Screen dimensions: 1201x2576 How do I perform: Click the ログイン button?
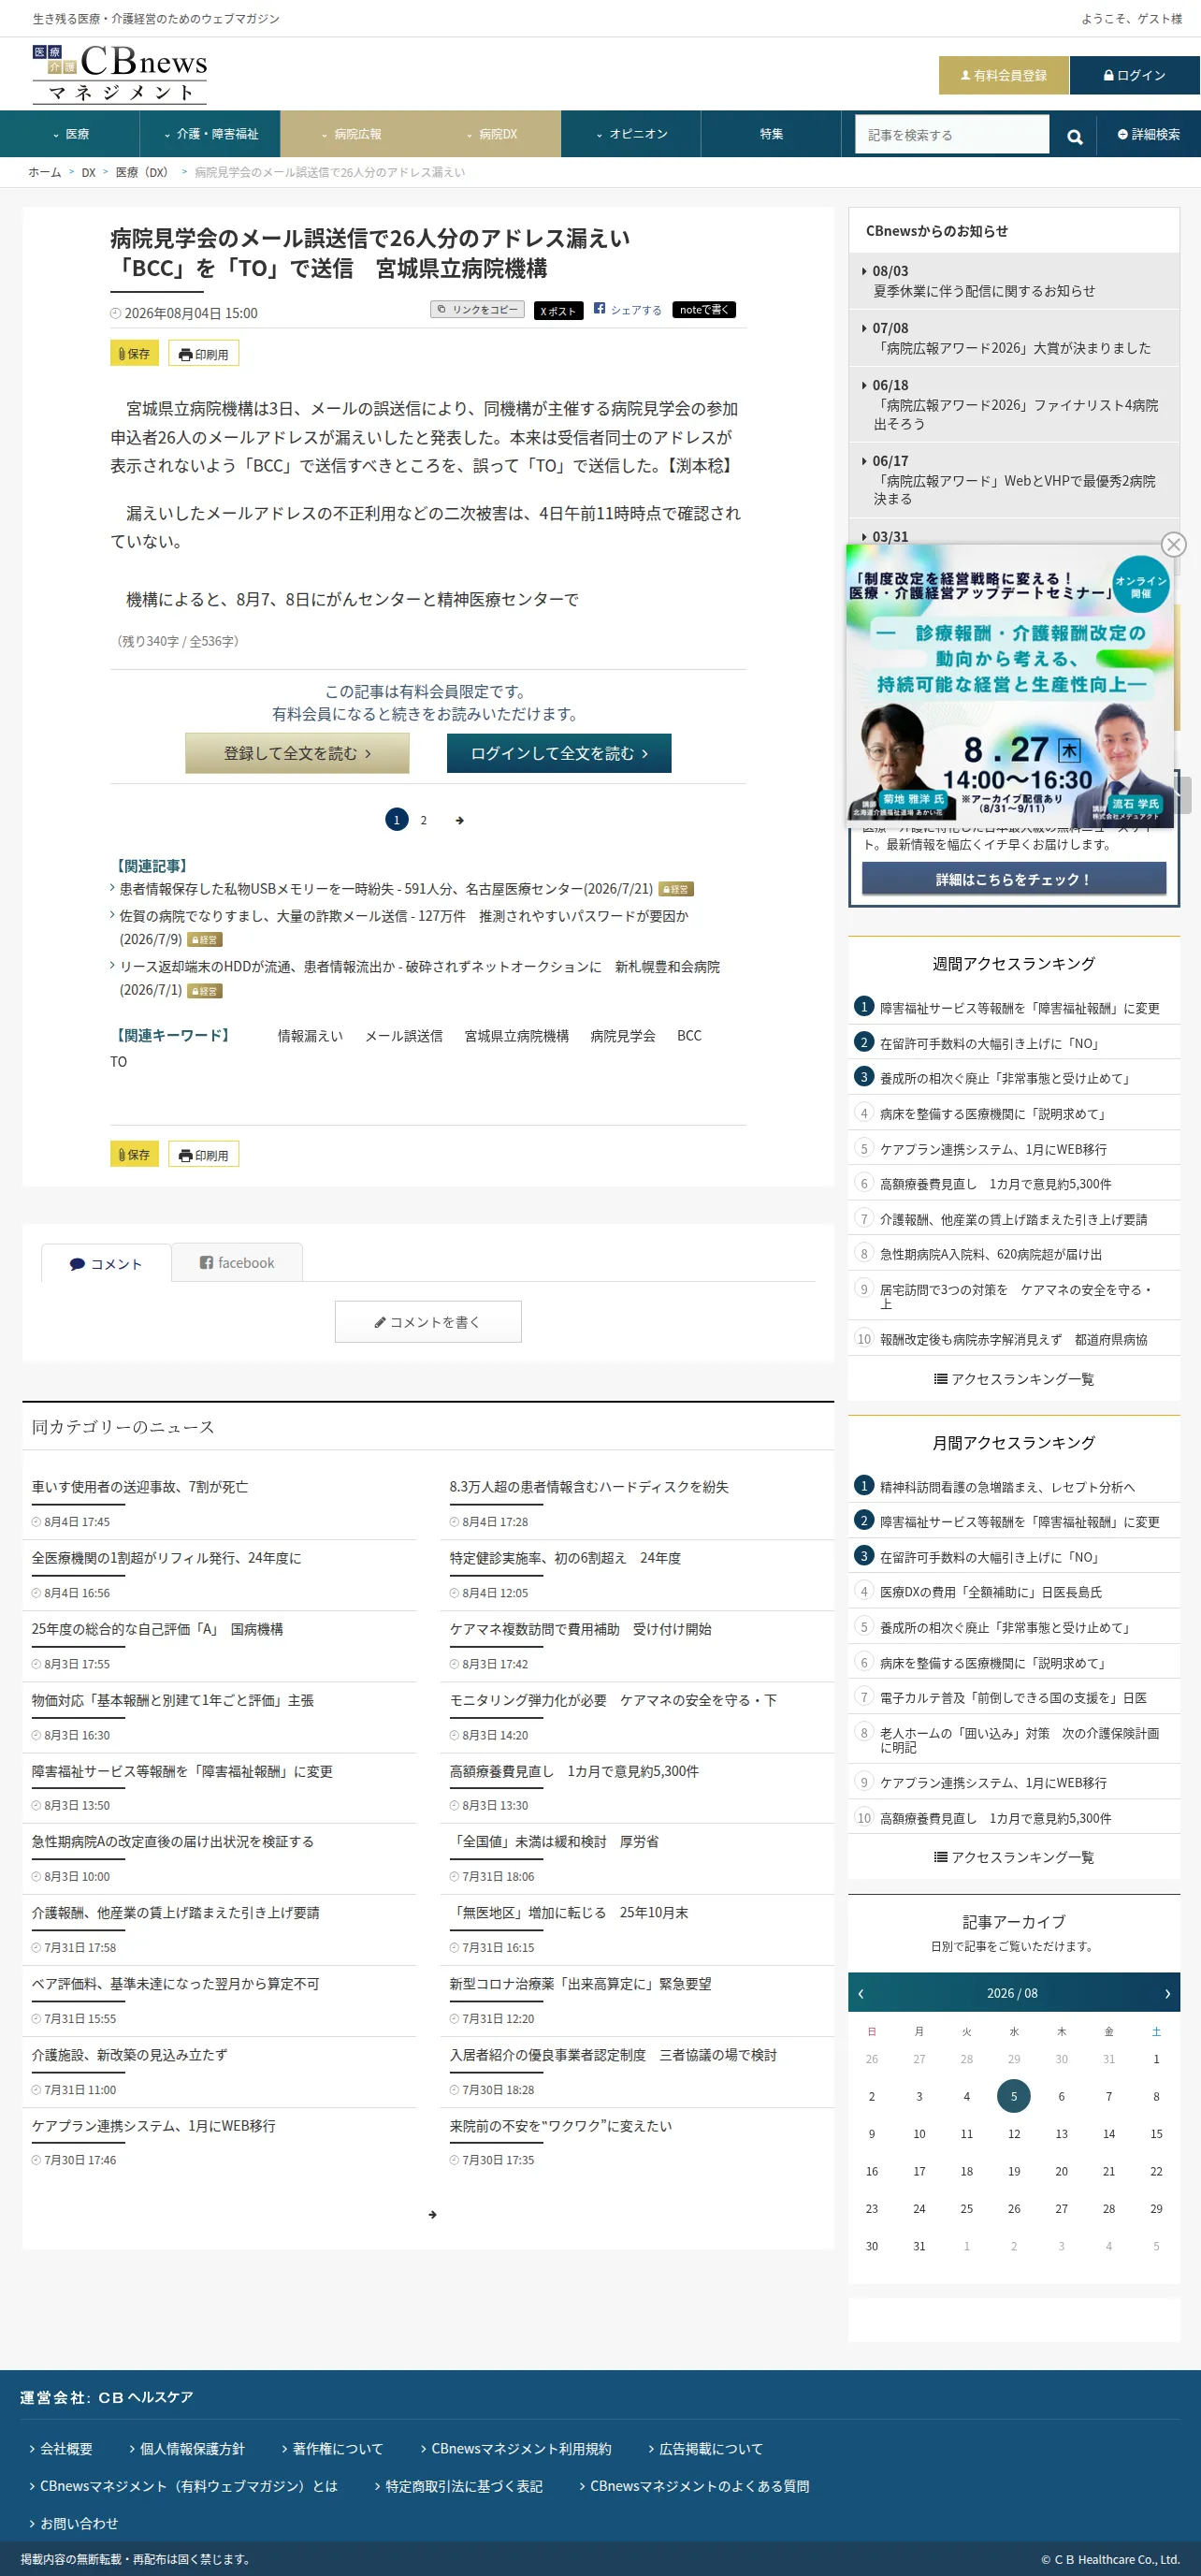[1135, 75]
